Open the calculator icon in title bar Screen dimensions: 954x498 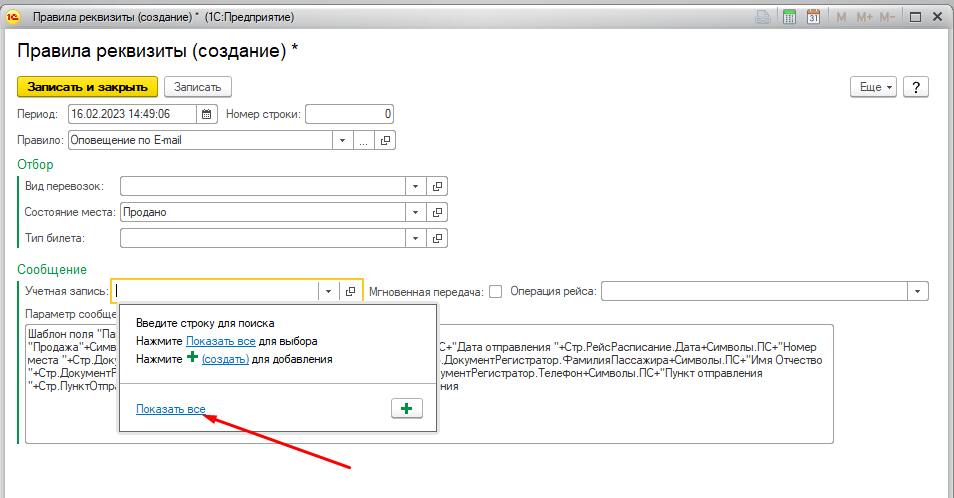coord(789,17)
